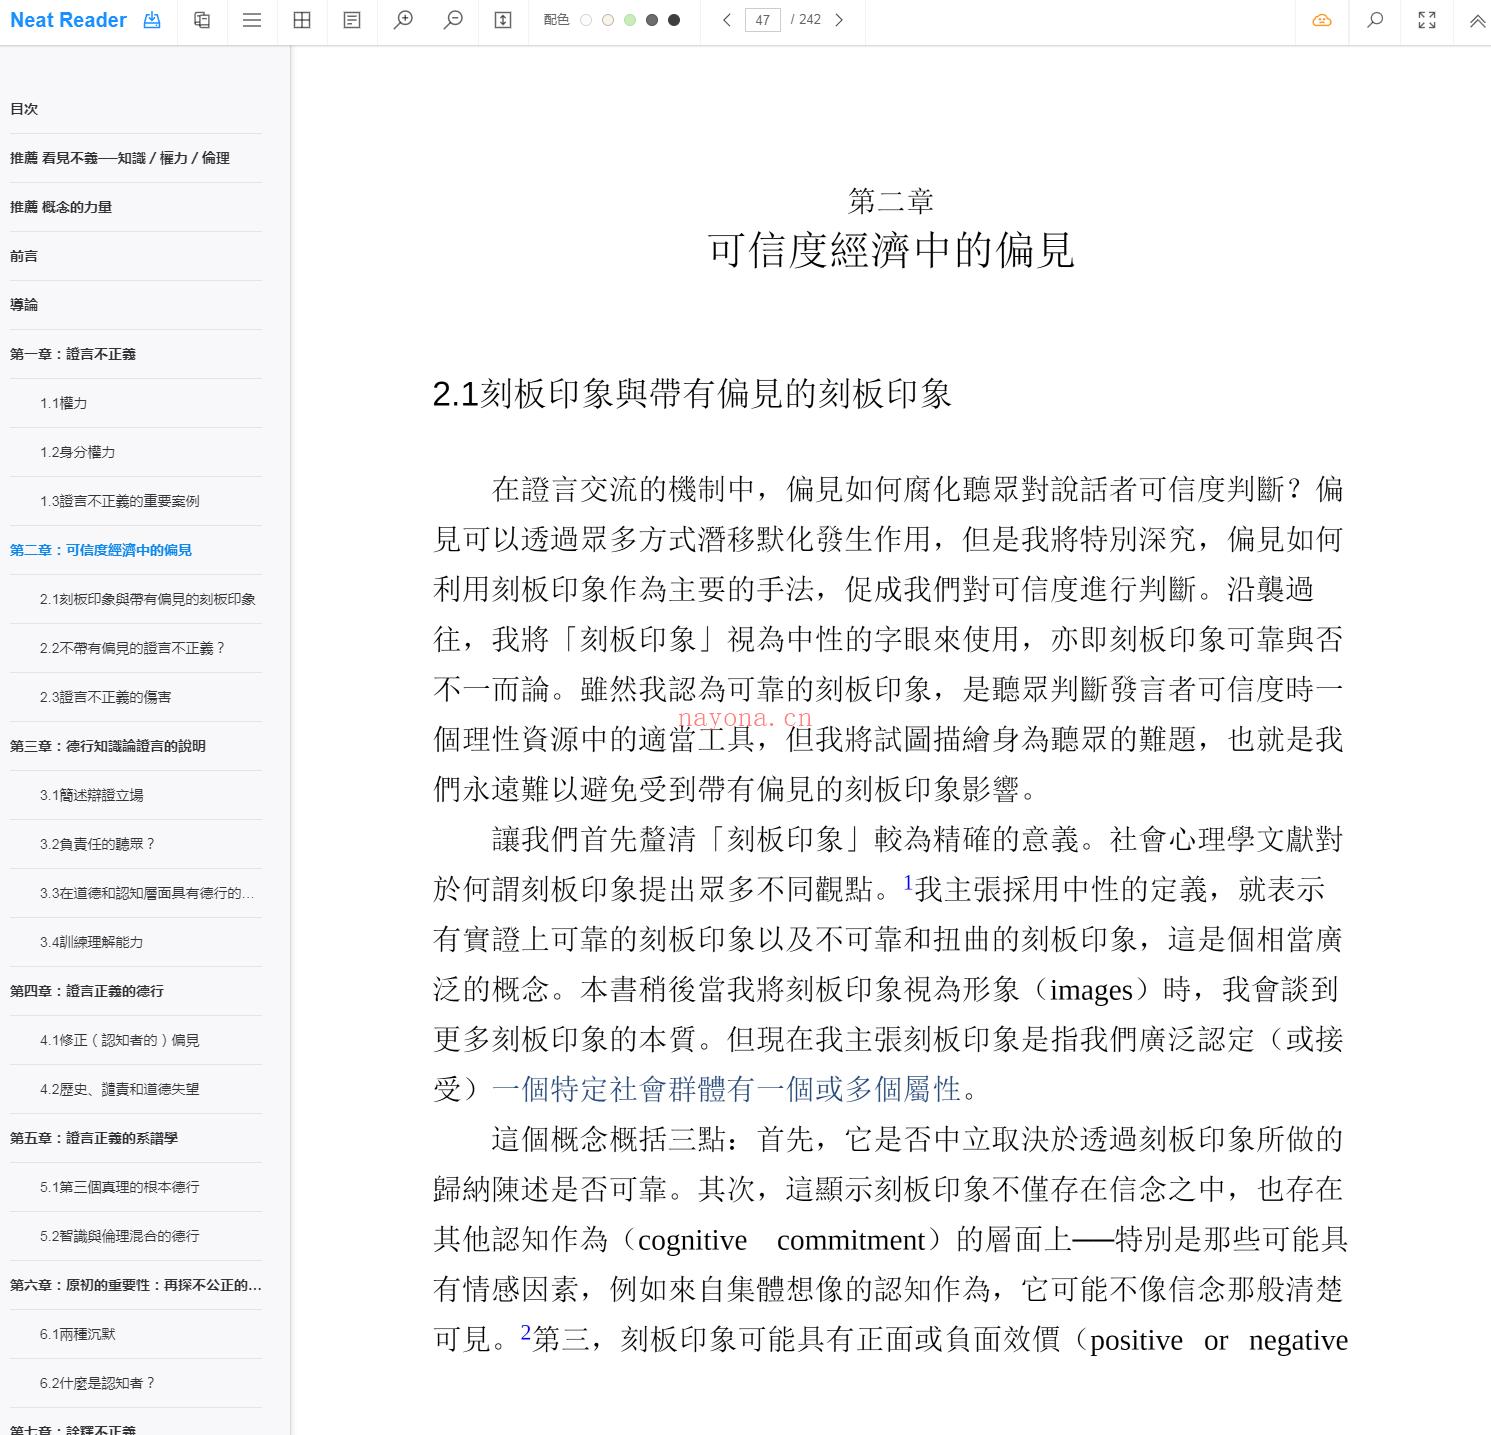Jump to 第六章：原初的重要性
Viewport: 1491px width, 1435px height.
(x=135, y=1285)
